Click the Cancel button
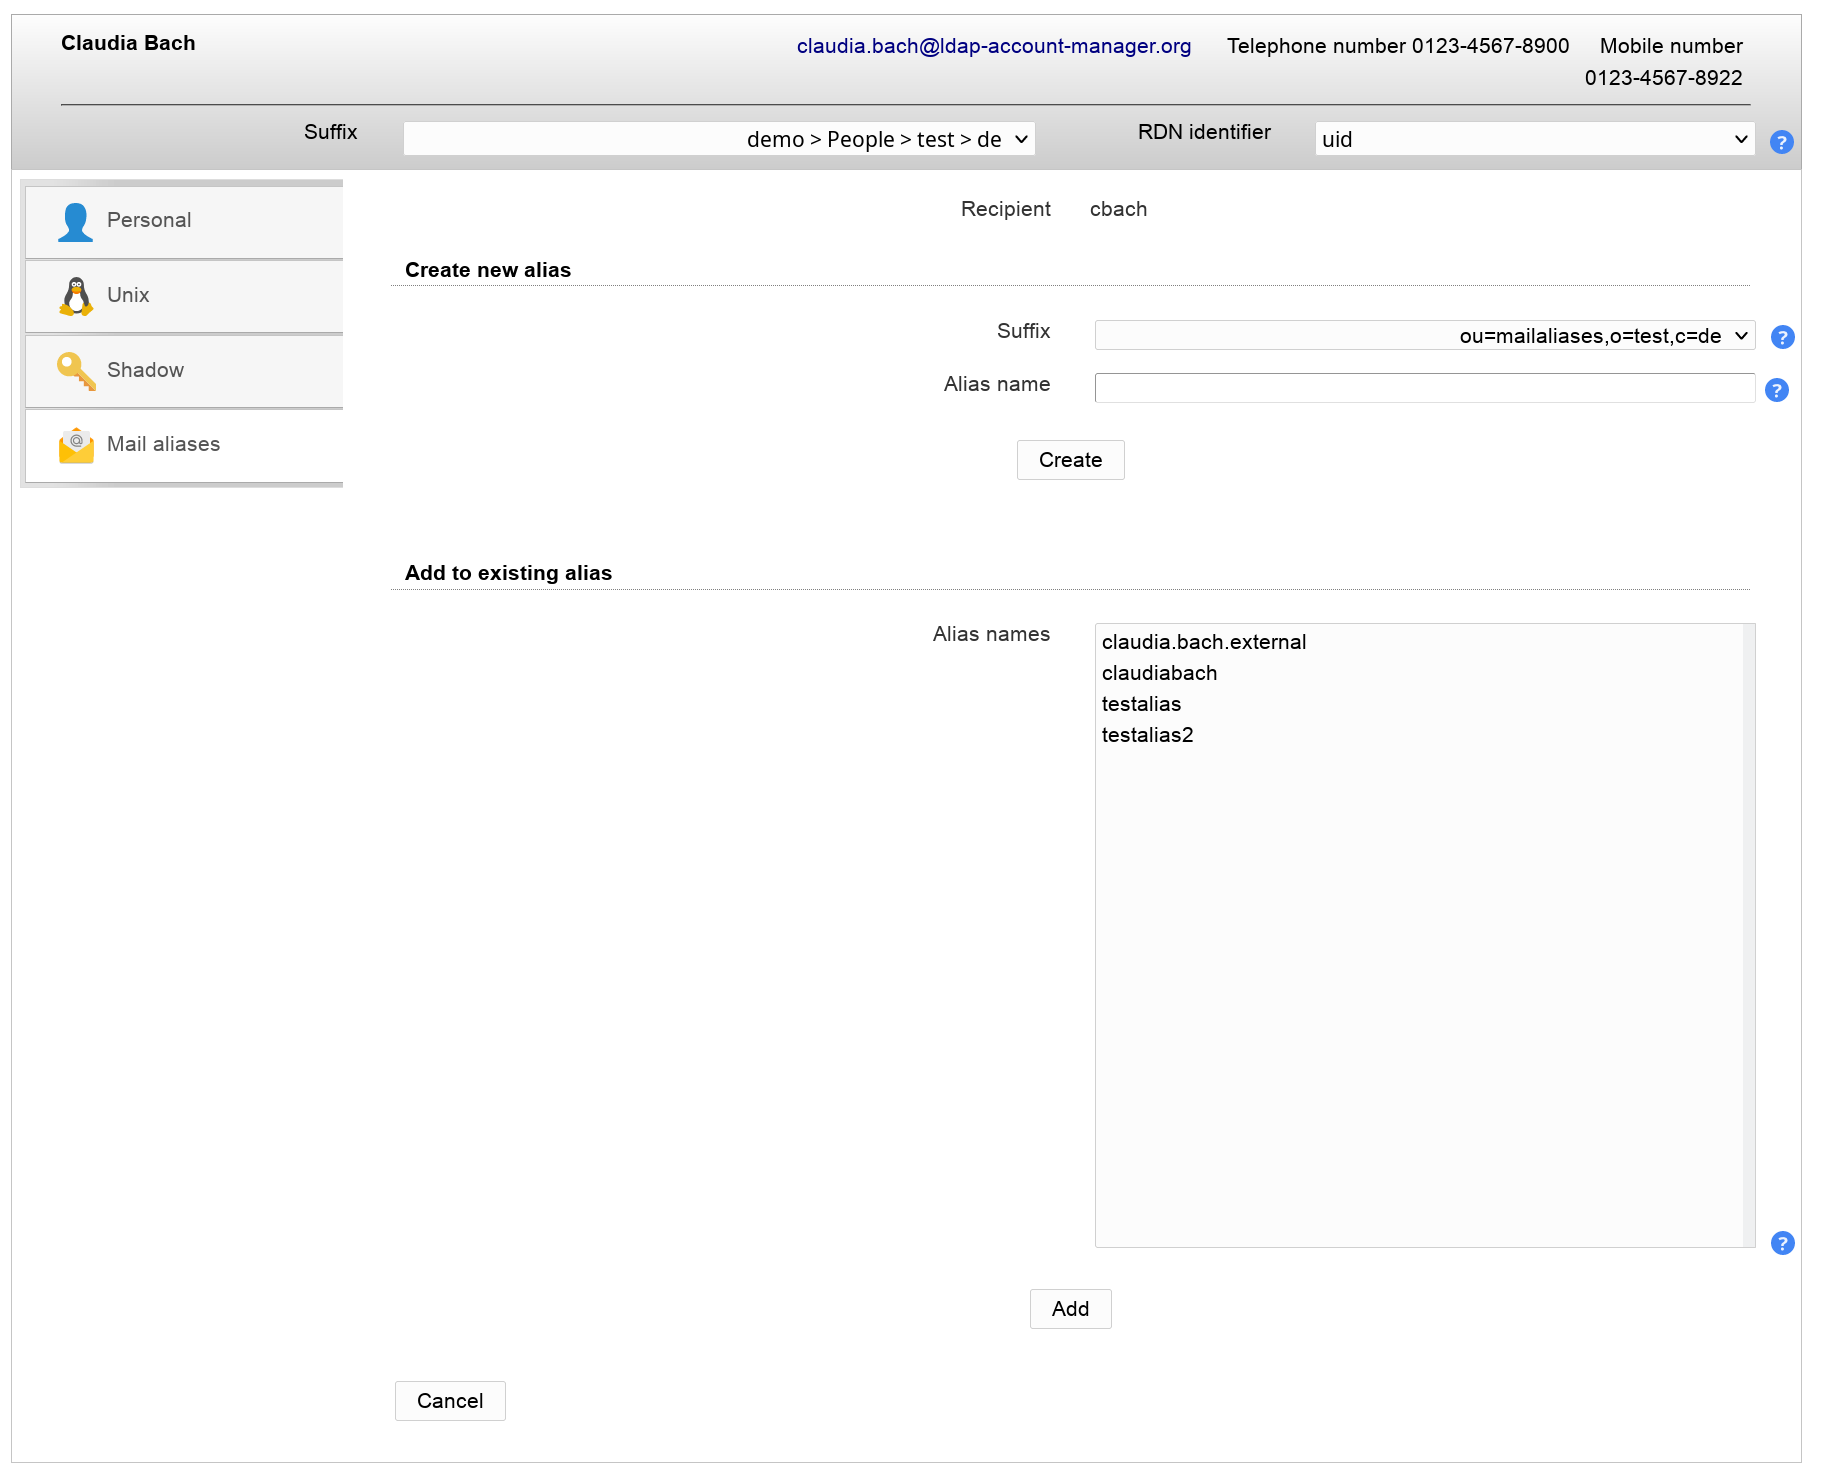This screenshot has height=1479, width=1823. pos(450,1401)
